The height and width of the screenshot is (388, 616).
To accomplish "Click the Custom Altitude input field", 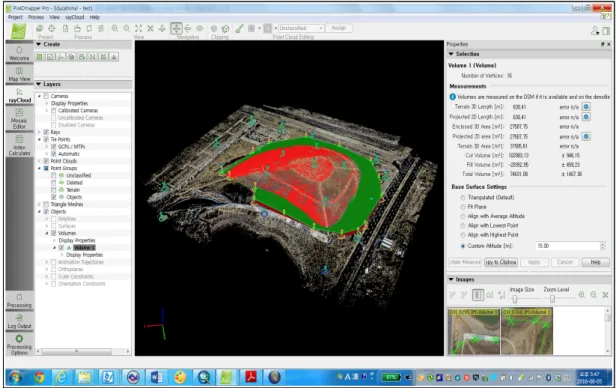I will 568,246.
